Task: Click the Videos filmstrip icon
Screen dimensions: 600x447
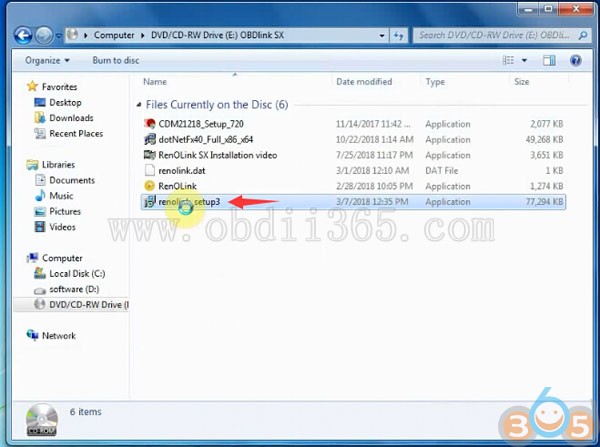Action: (40, 227)
